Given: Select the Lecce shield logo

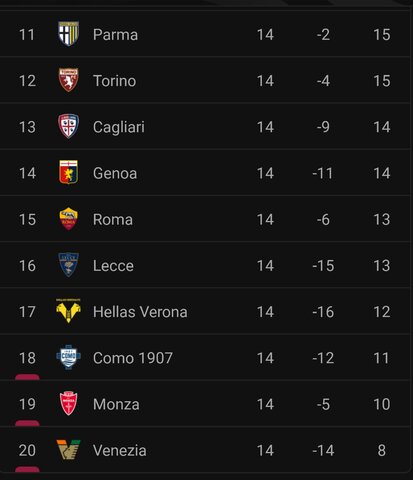Looking at the screenshot, I should click(x=68, y=265).
